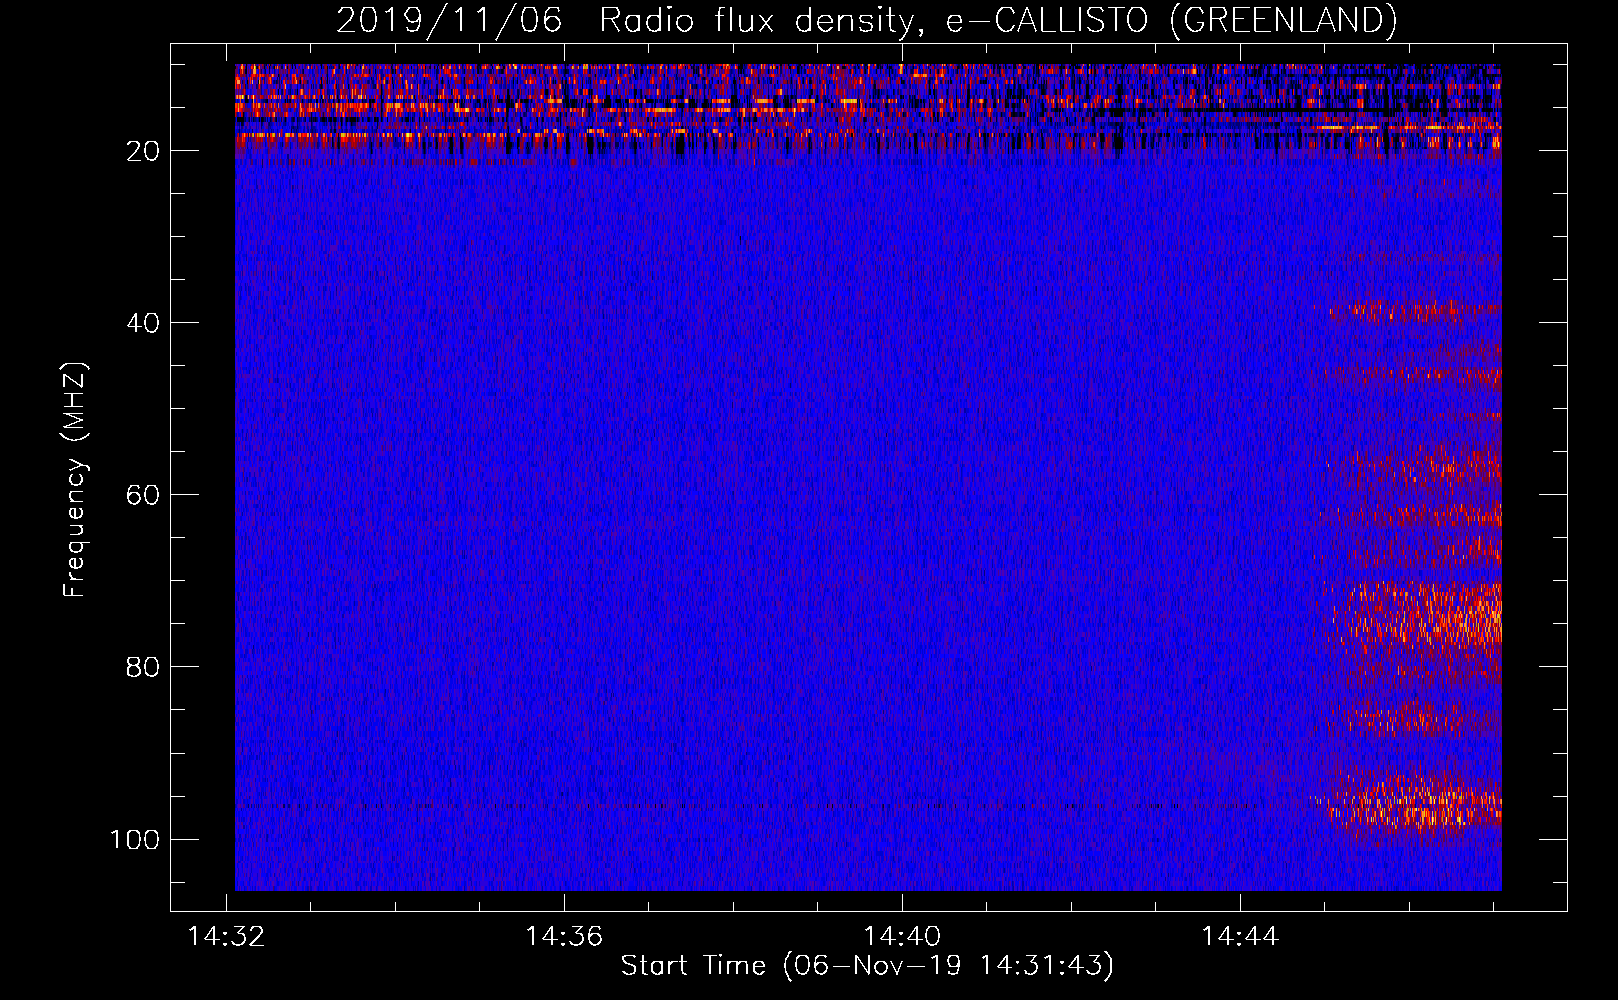Click the '14:44' time tick label

(1240, 937)
